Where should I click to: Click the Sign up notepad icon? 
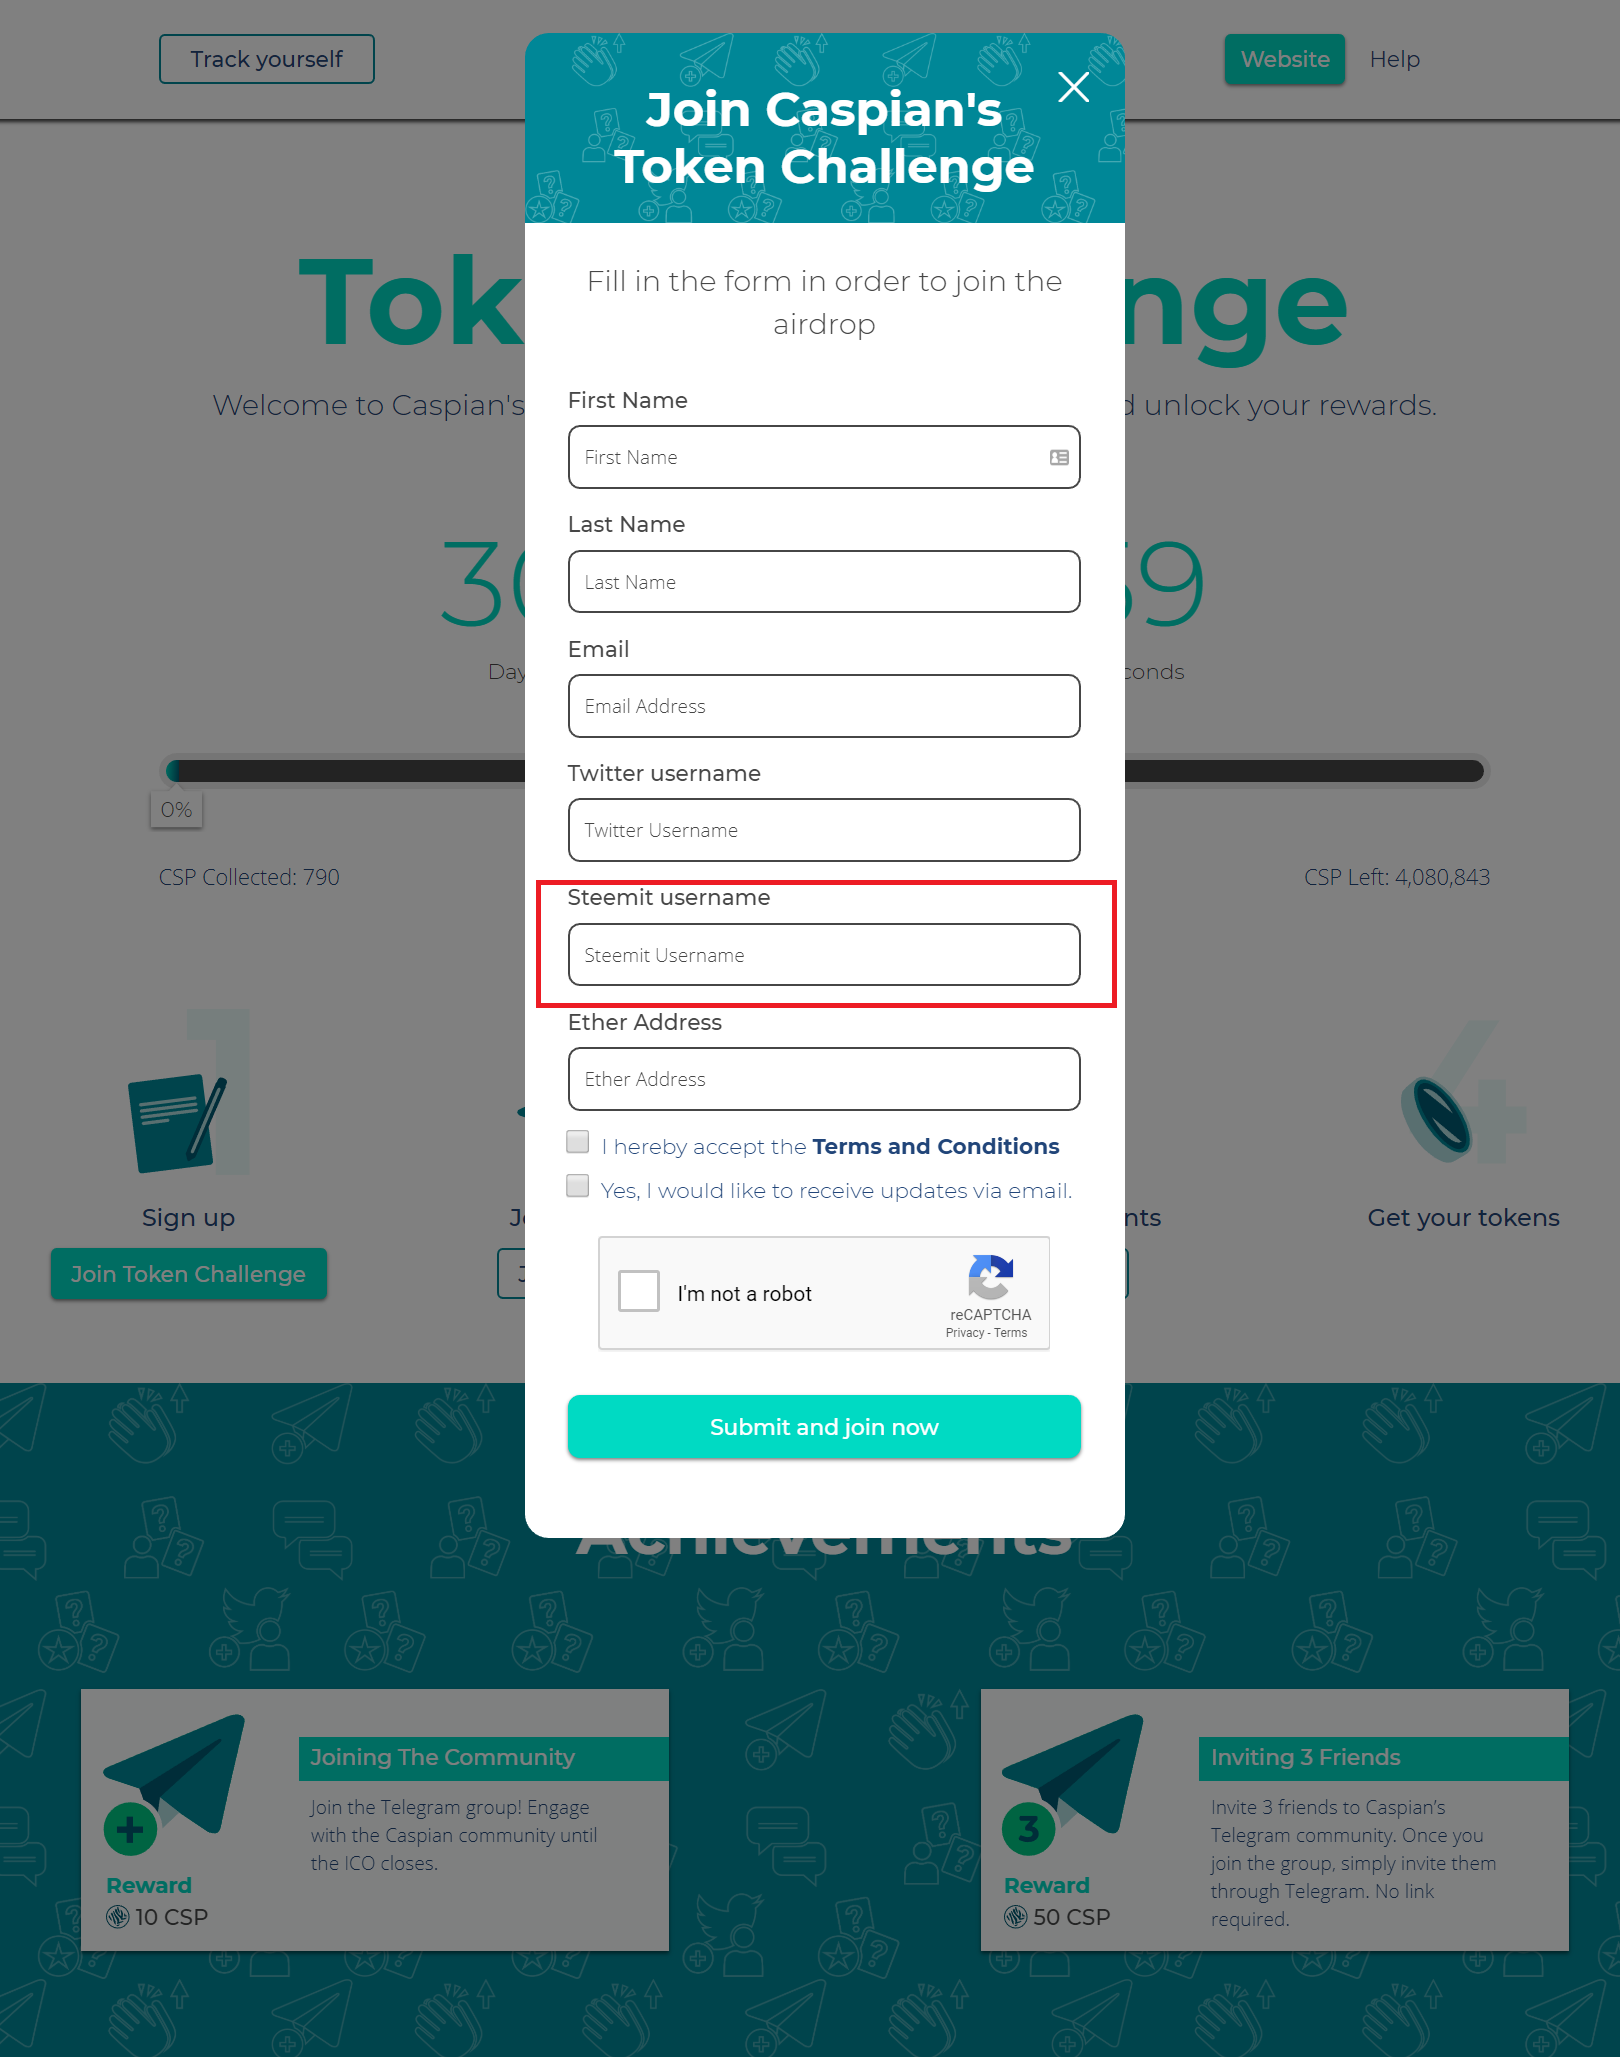point(177,1122)
